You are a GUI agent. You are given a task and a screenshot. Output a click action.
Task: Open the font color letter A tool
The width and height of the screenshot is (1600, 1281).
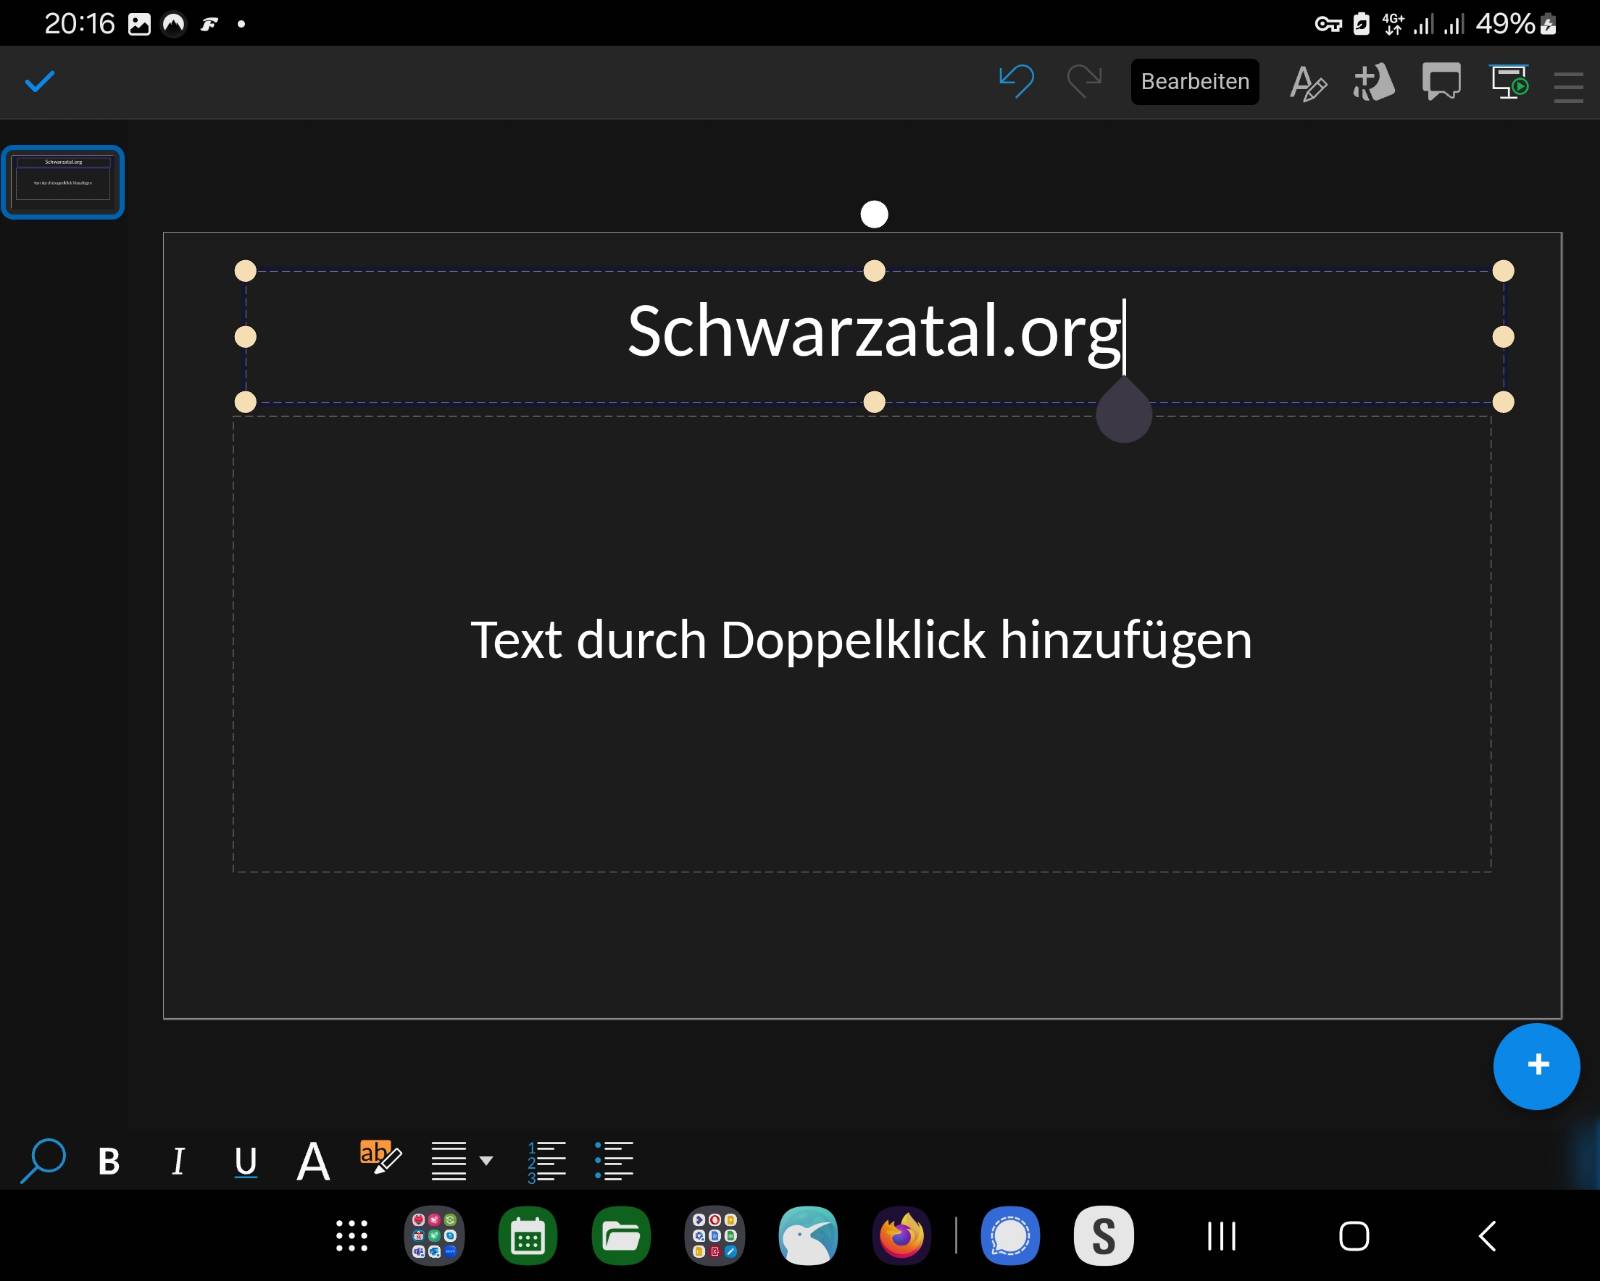click(x=313, y=1162)
